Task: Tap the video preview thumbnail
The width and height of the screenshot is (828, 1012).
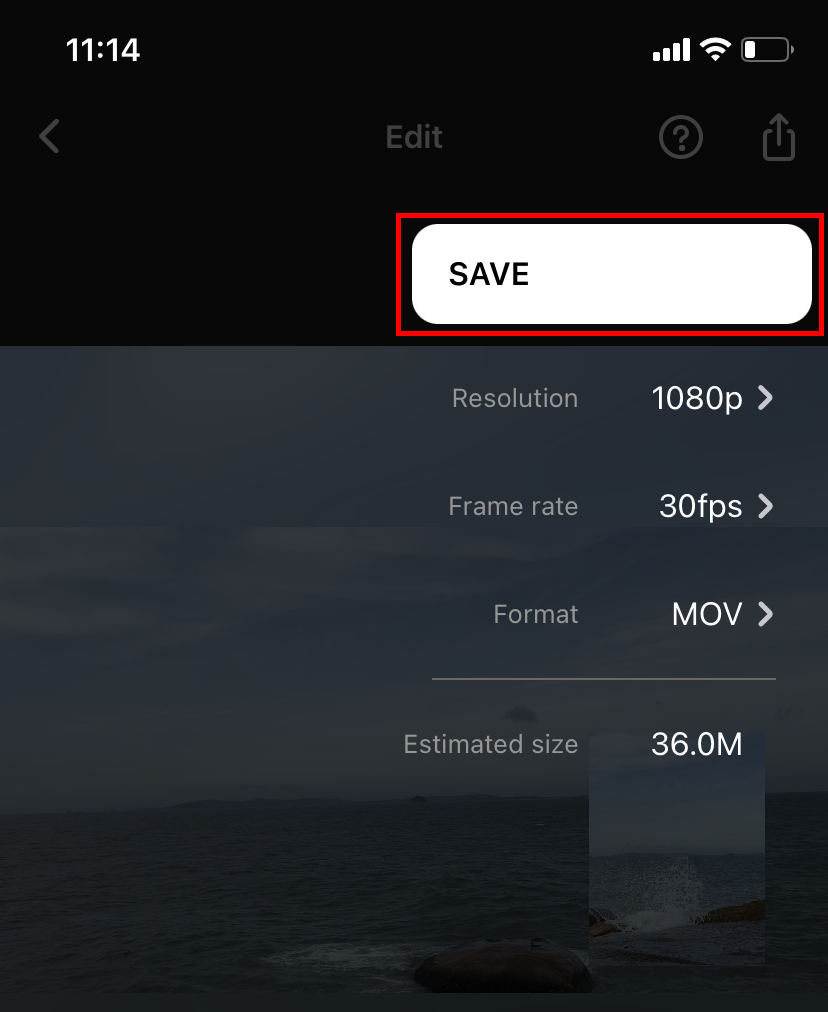Action: coord(677,850)
